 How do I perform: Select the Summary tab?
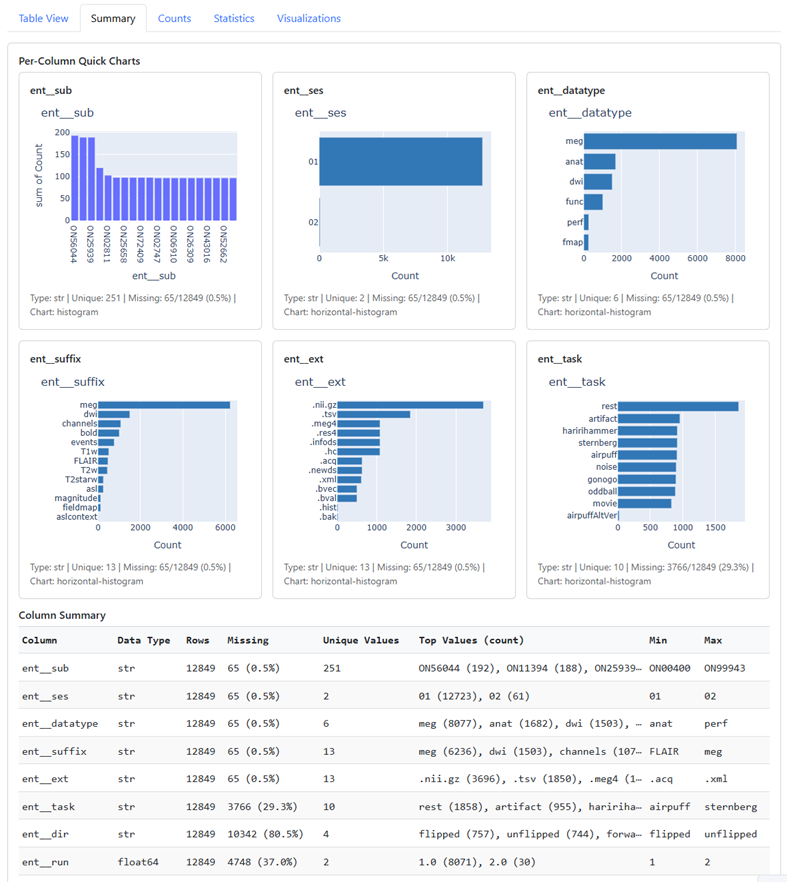coord(113,19)
